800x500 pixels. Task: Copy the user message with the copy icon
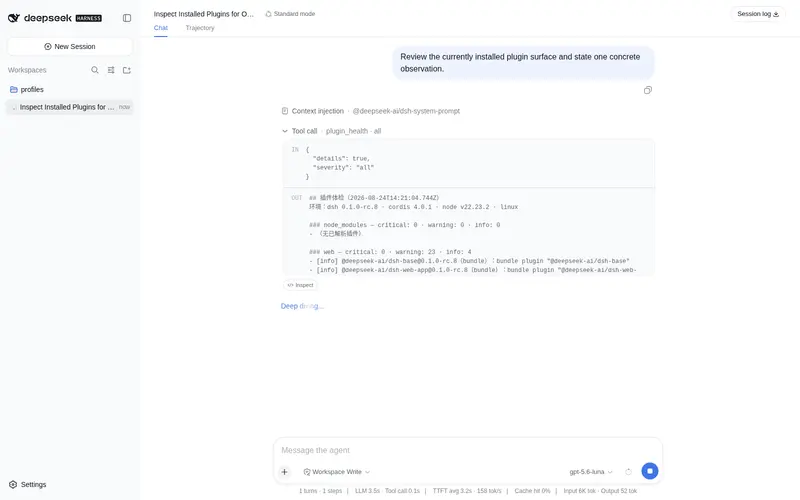click(x=647, y=90)
